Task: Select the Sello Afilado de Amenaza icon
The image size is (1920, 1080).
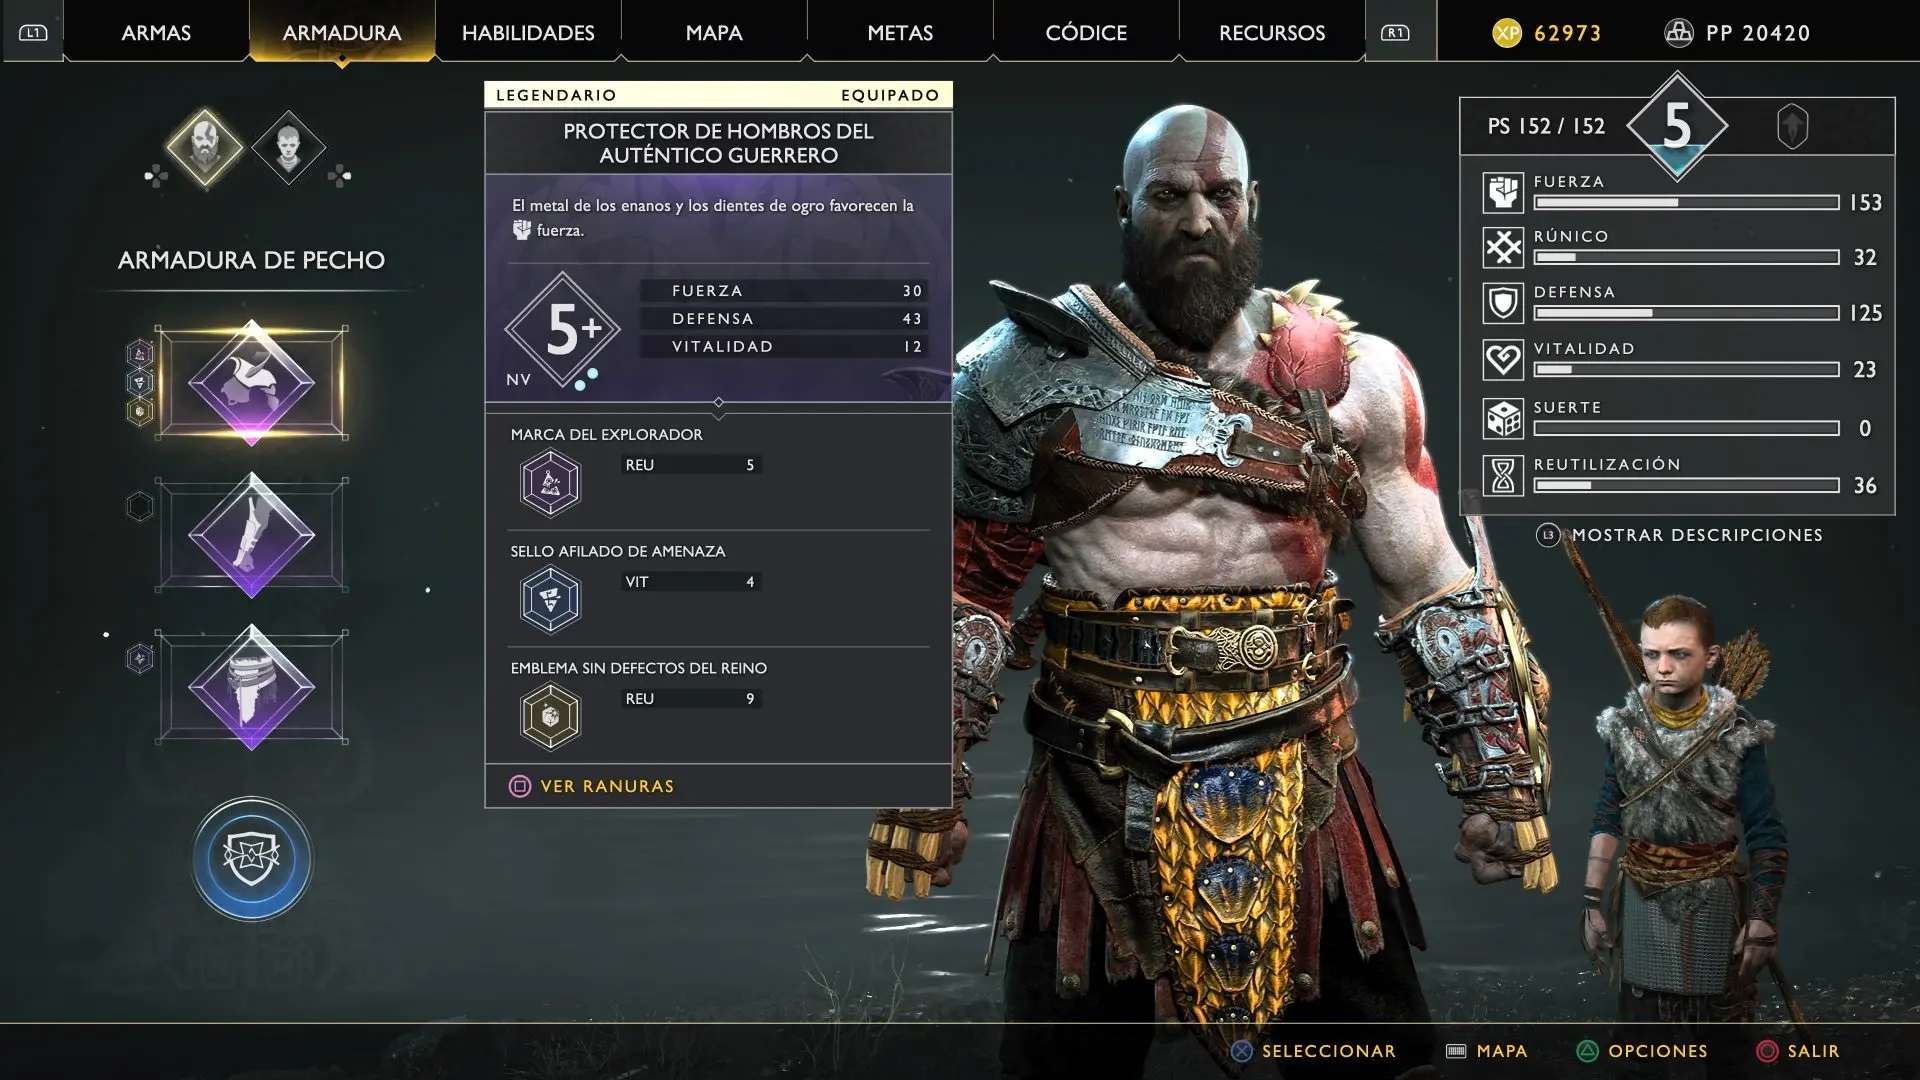Action: 550,600
